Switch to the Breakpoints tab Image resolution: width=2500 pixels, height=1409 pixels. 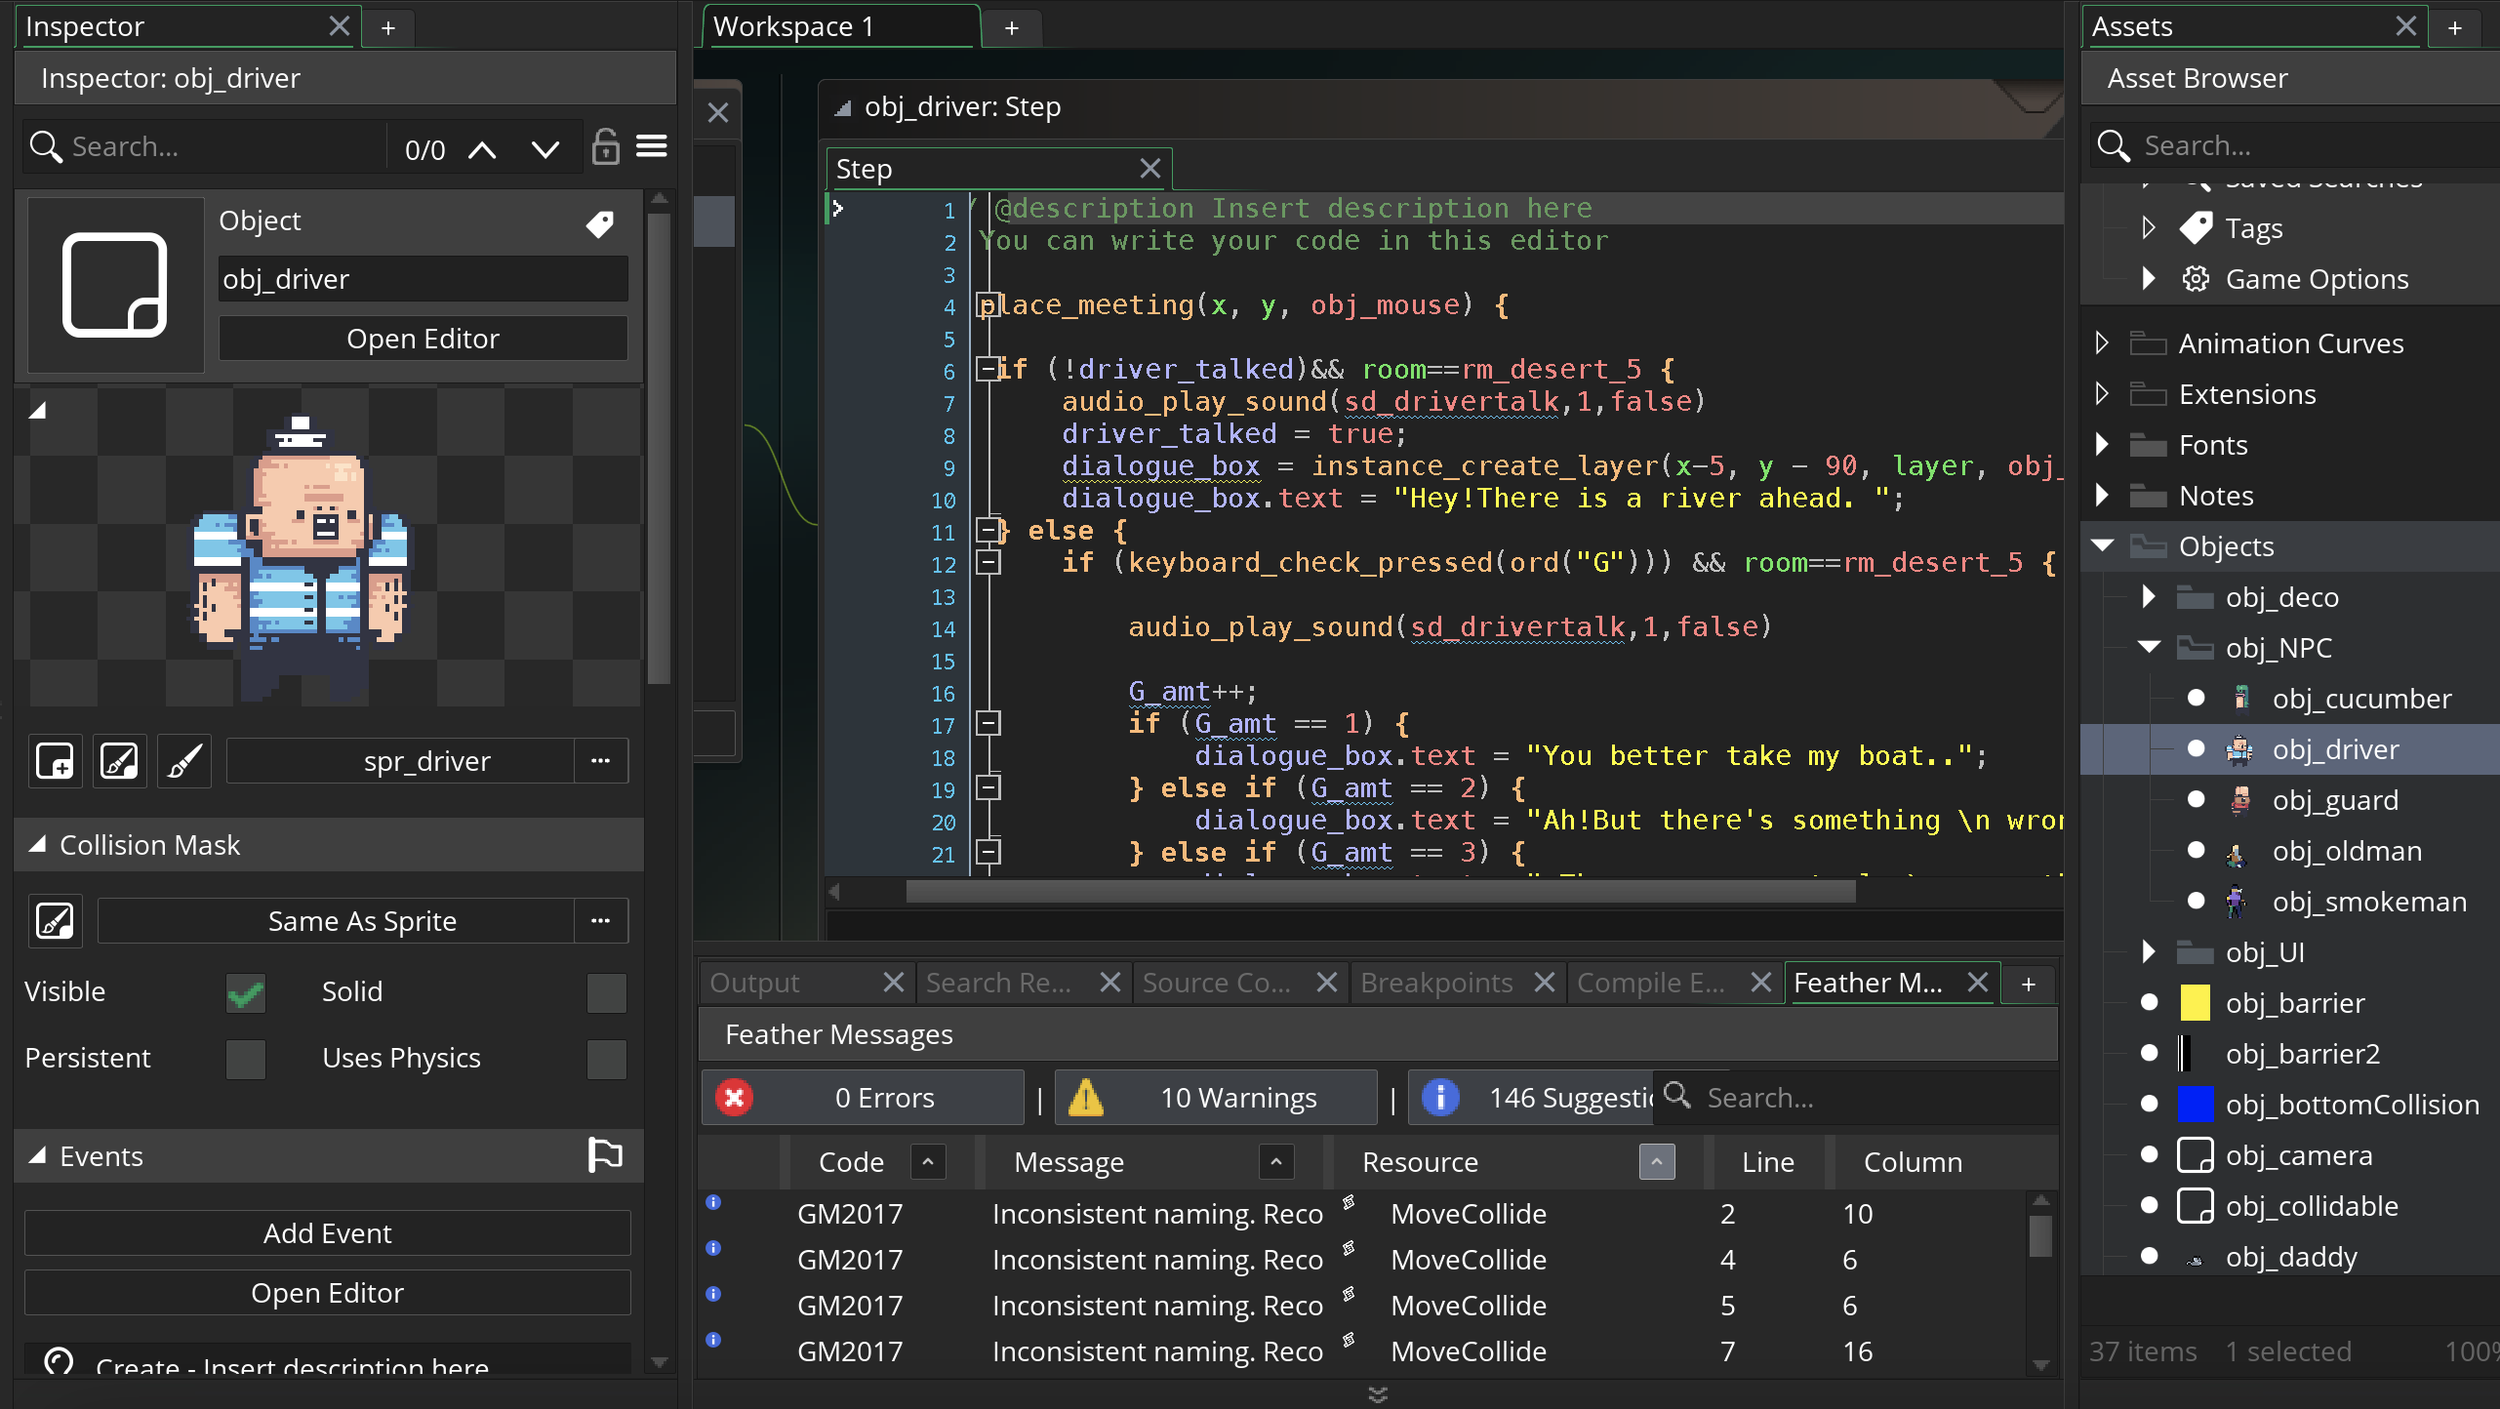[1436, 983]
